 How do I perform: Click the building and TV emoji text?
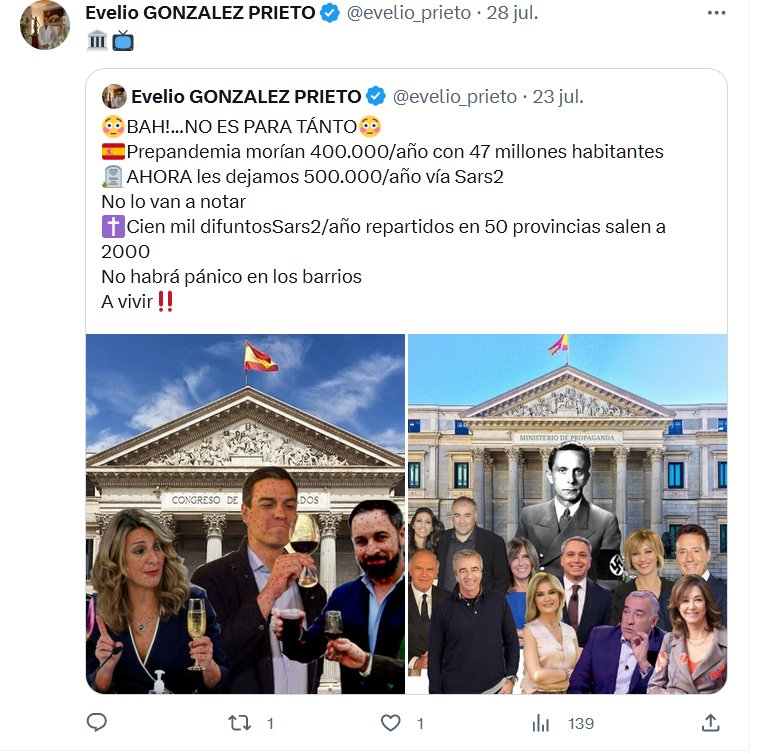pos(110,41)
